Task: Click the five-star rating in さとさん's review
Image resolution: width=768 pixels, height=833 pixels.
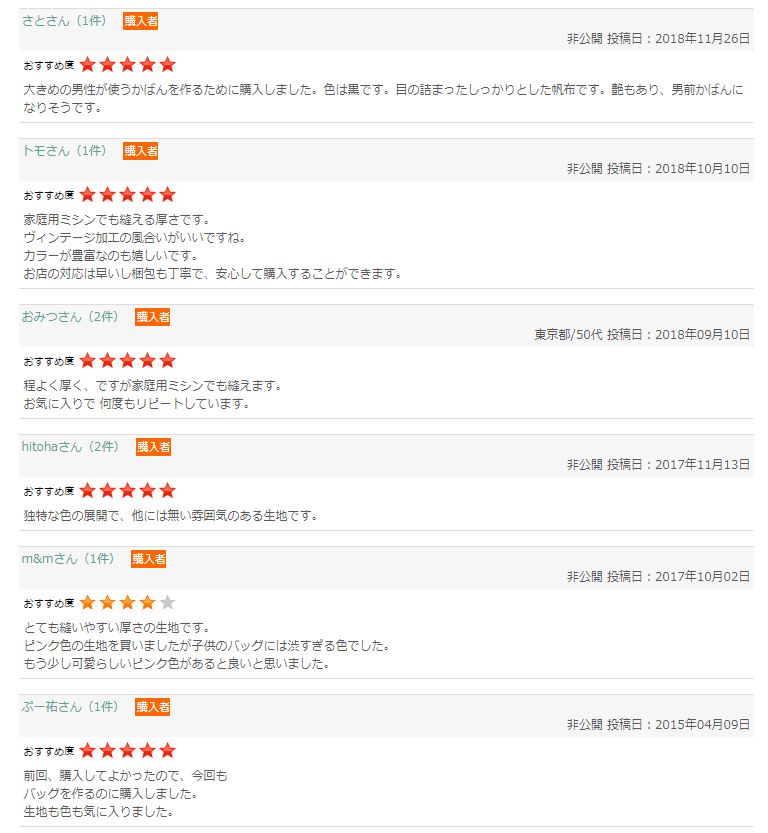Action: (x=127, y=65)
